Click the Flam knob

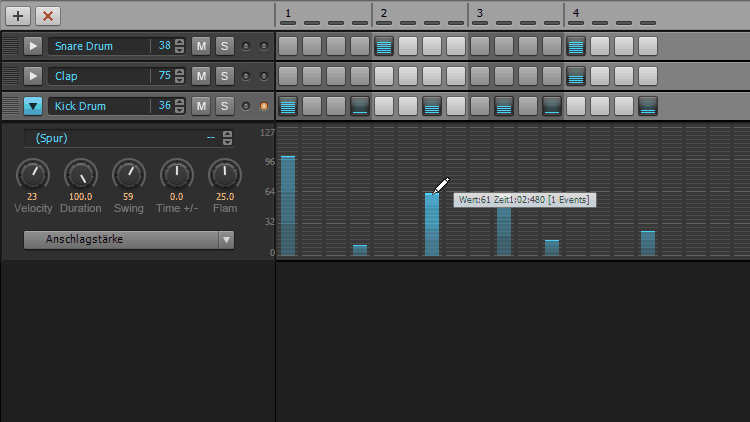click(225, 175)
